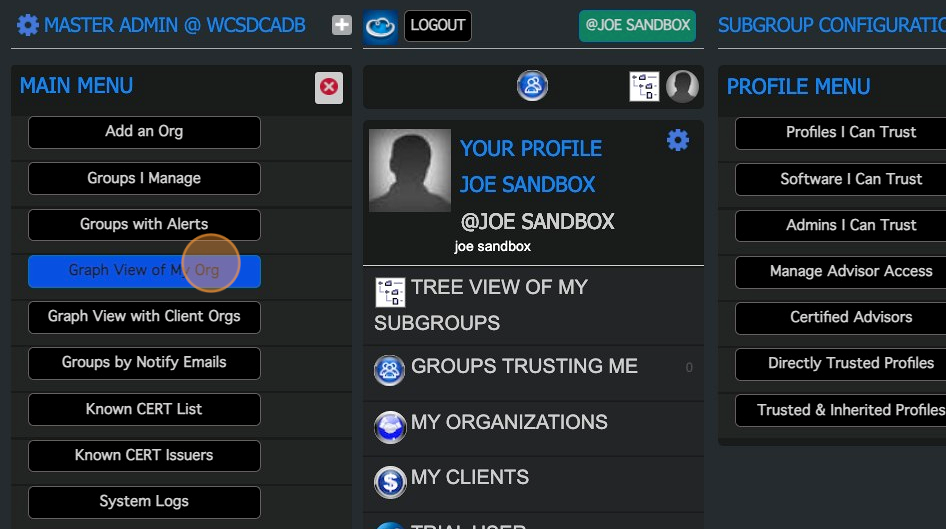Viewport: 946px width, 529px height.
Task: Click the tree view icon in toolbar
Action: [644, 87]
